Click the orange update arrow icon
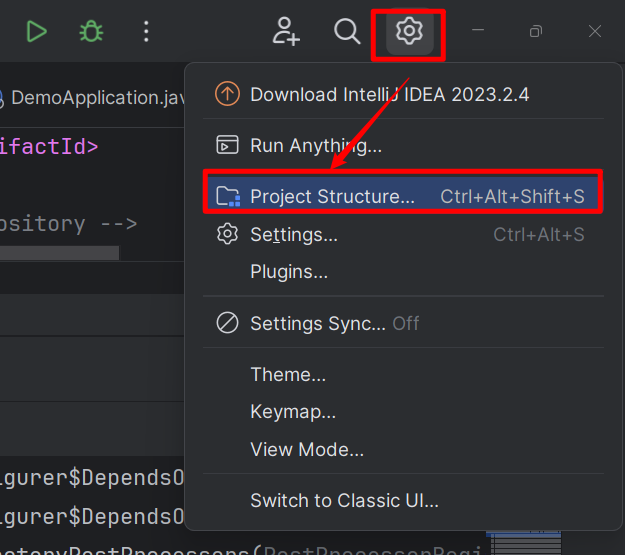Viewport: 625px width, 555px height. click(x=228, y=94)
